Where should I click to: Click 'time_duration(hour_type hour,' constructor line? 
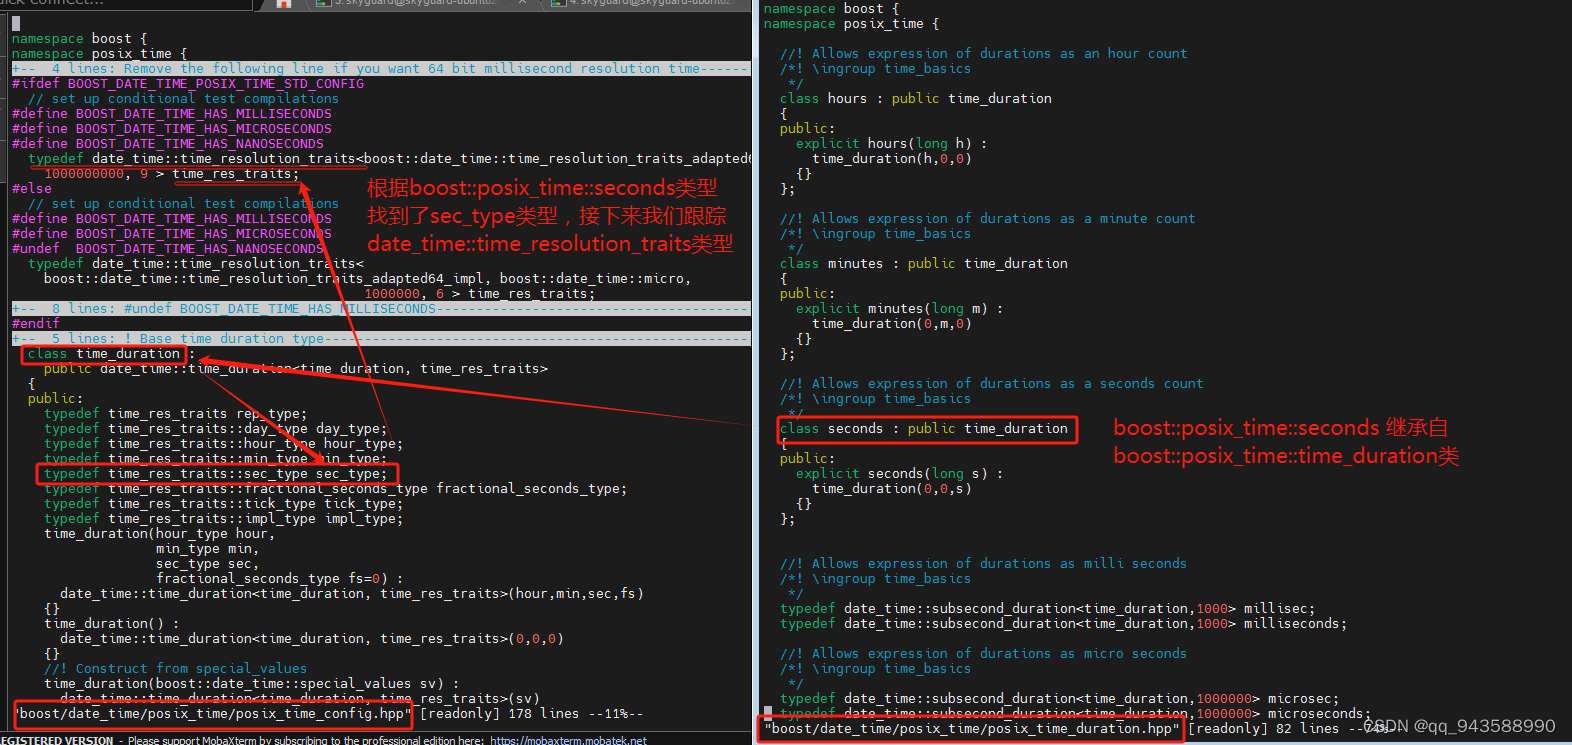[x=160, y=533]
